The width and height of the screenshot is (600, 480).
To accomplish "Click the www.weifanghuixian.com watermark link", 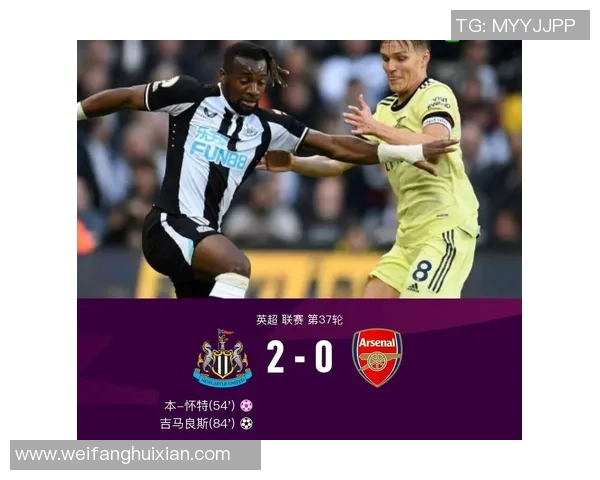I will (x=123, y=455).
